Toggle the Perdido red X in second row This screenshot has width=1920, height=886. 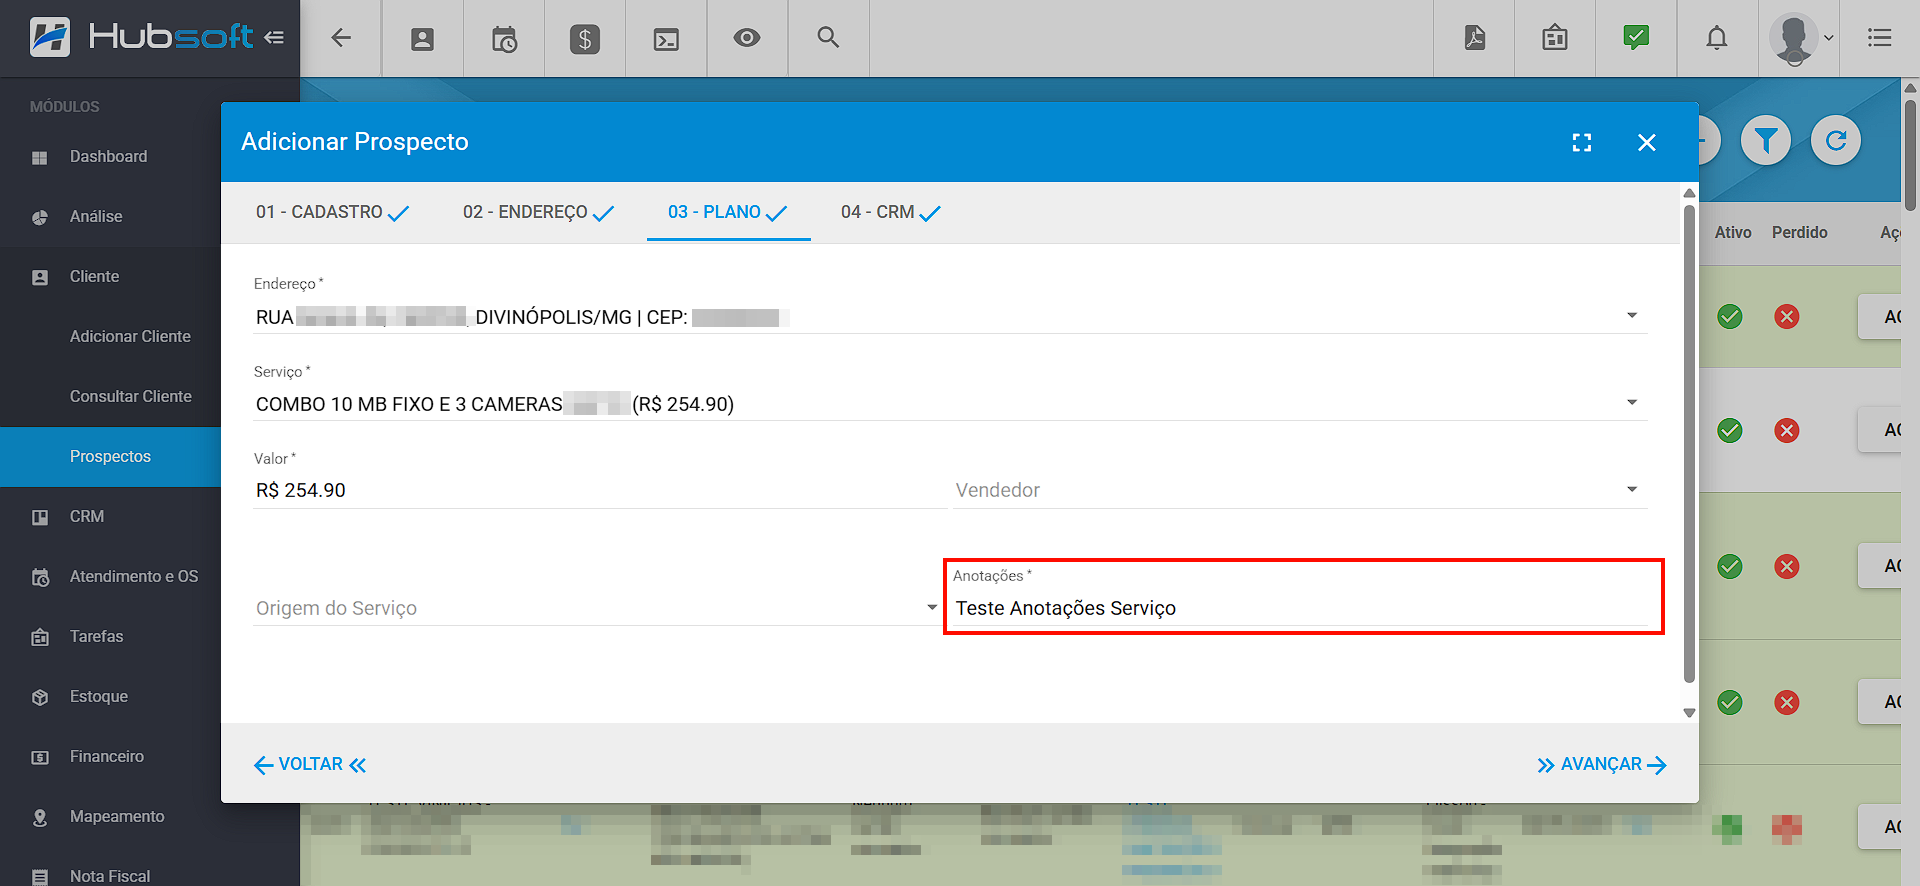pos(1787,431)
